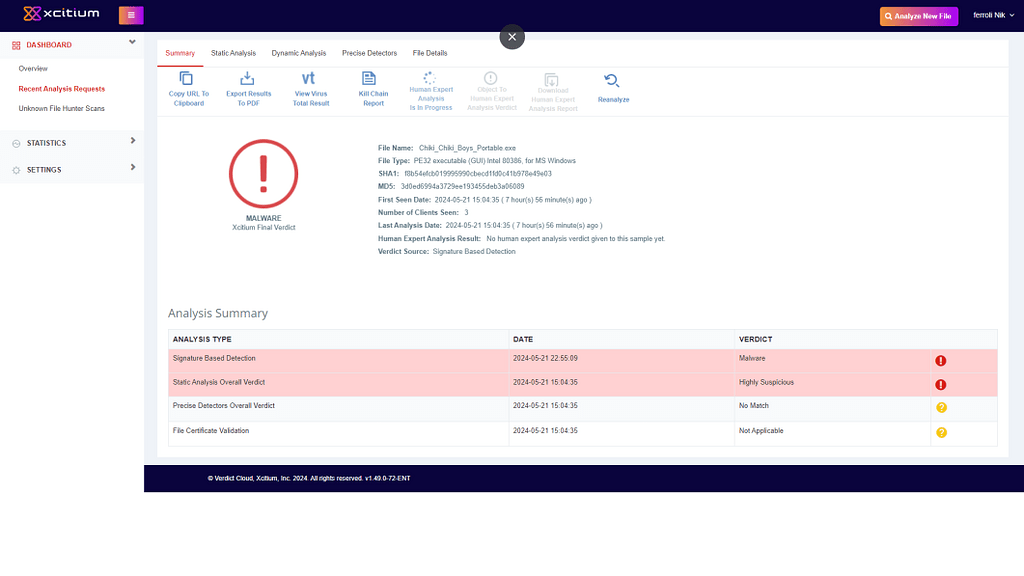Image resolution: width=1024 pixels, height=576 pixels.
Task: Click the exclamation icon on Signature Based Detection row
Action: pos(940,358)
